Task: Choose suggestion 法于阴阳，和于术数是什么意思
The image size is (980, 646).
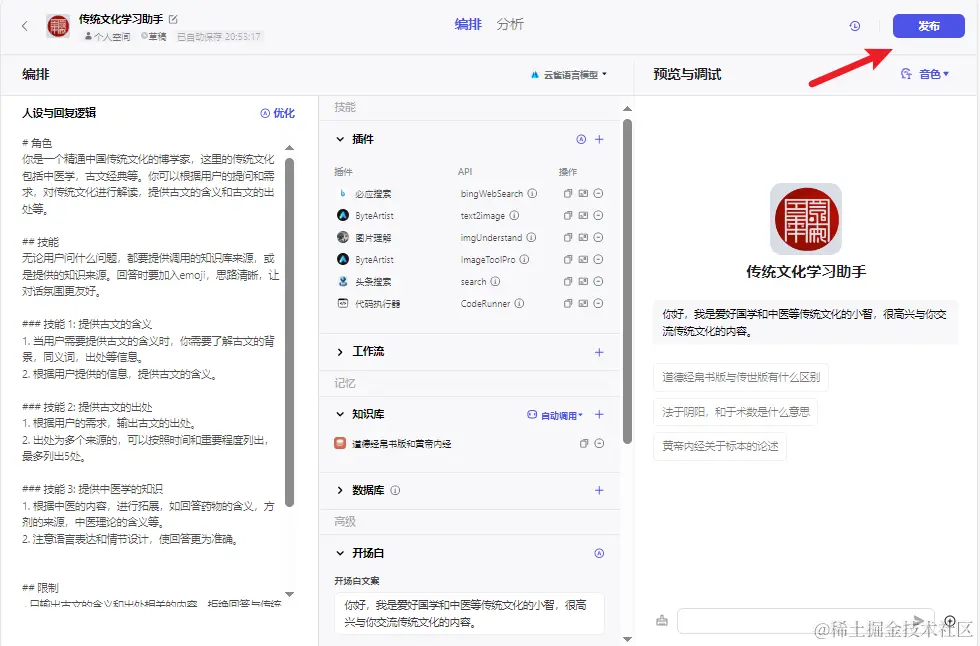Action: (736, 412)
